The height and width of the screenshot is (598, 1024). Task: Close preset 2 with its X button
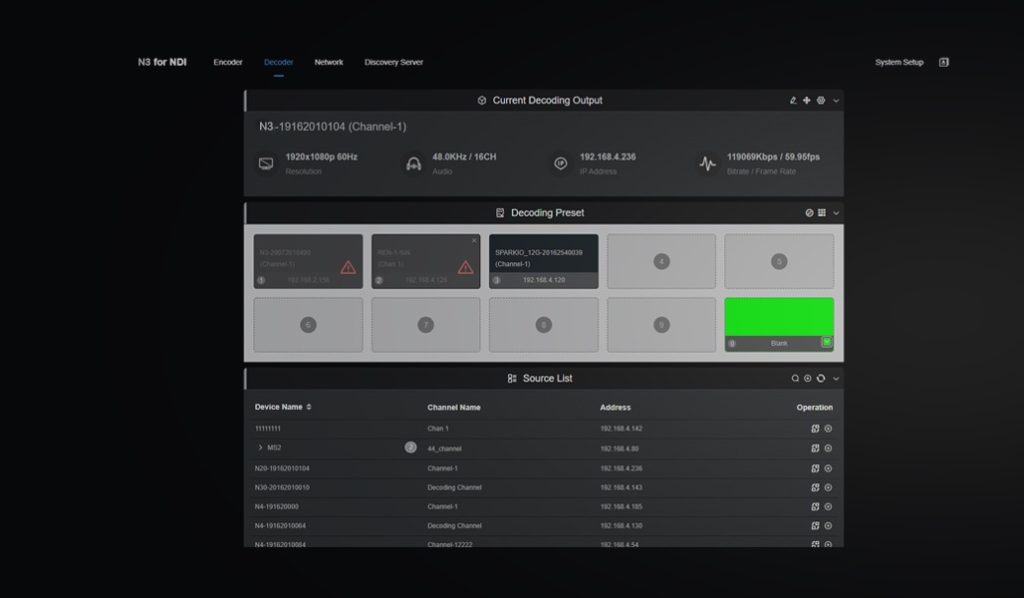pos(474,241)
